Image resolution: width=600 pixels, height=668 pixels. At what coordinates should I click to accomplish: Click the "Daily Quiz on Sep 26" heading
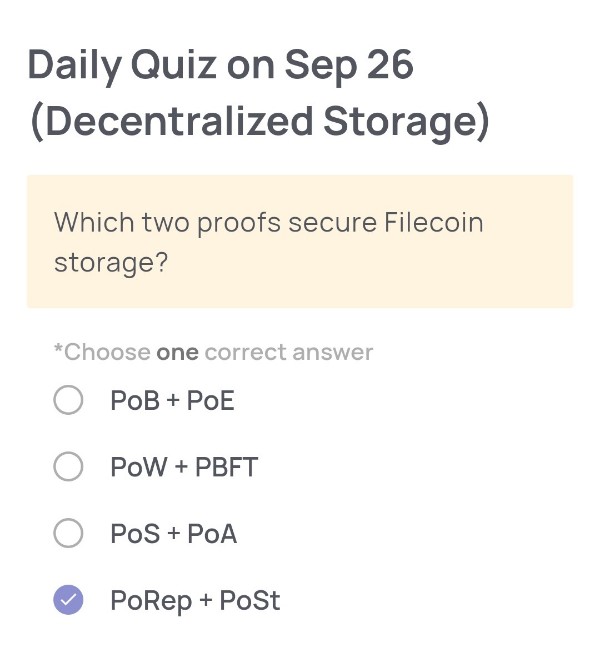220,65
